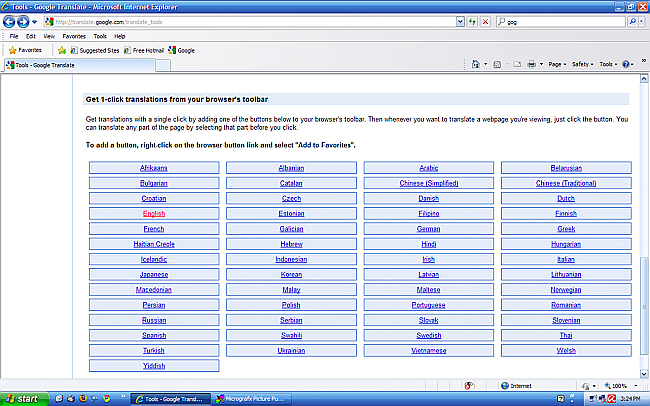Select Chinese (Simplified) link
The image size is (650, 406).
[429, 183]
